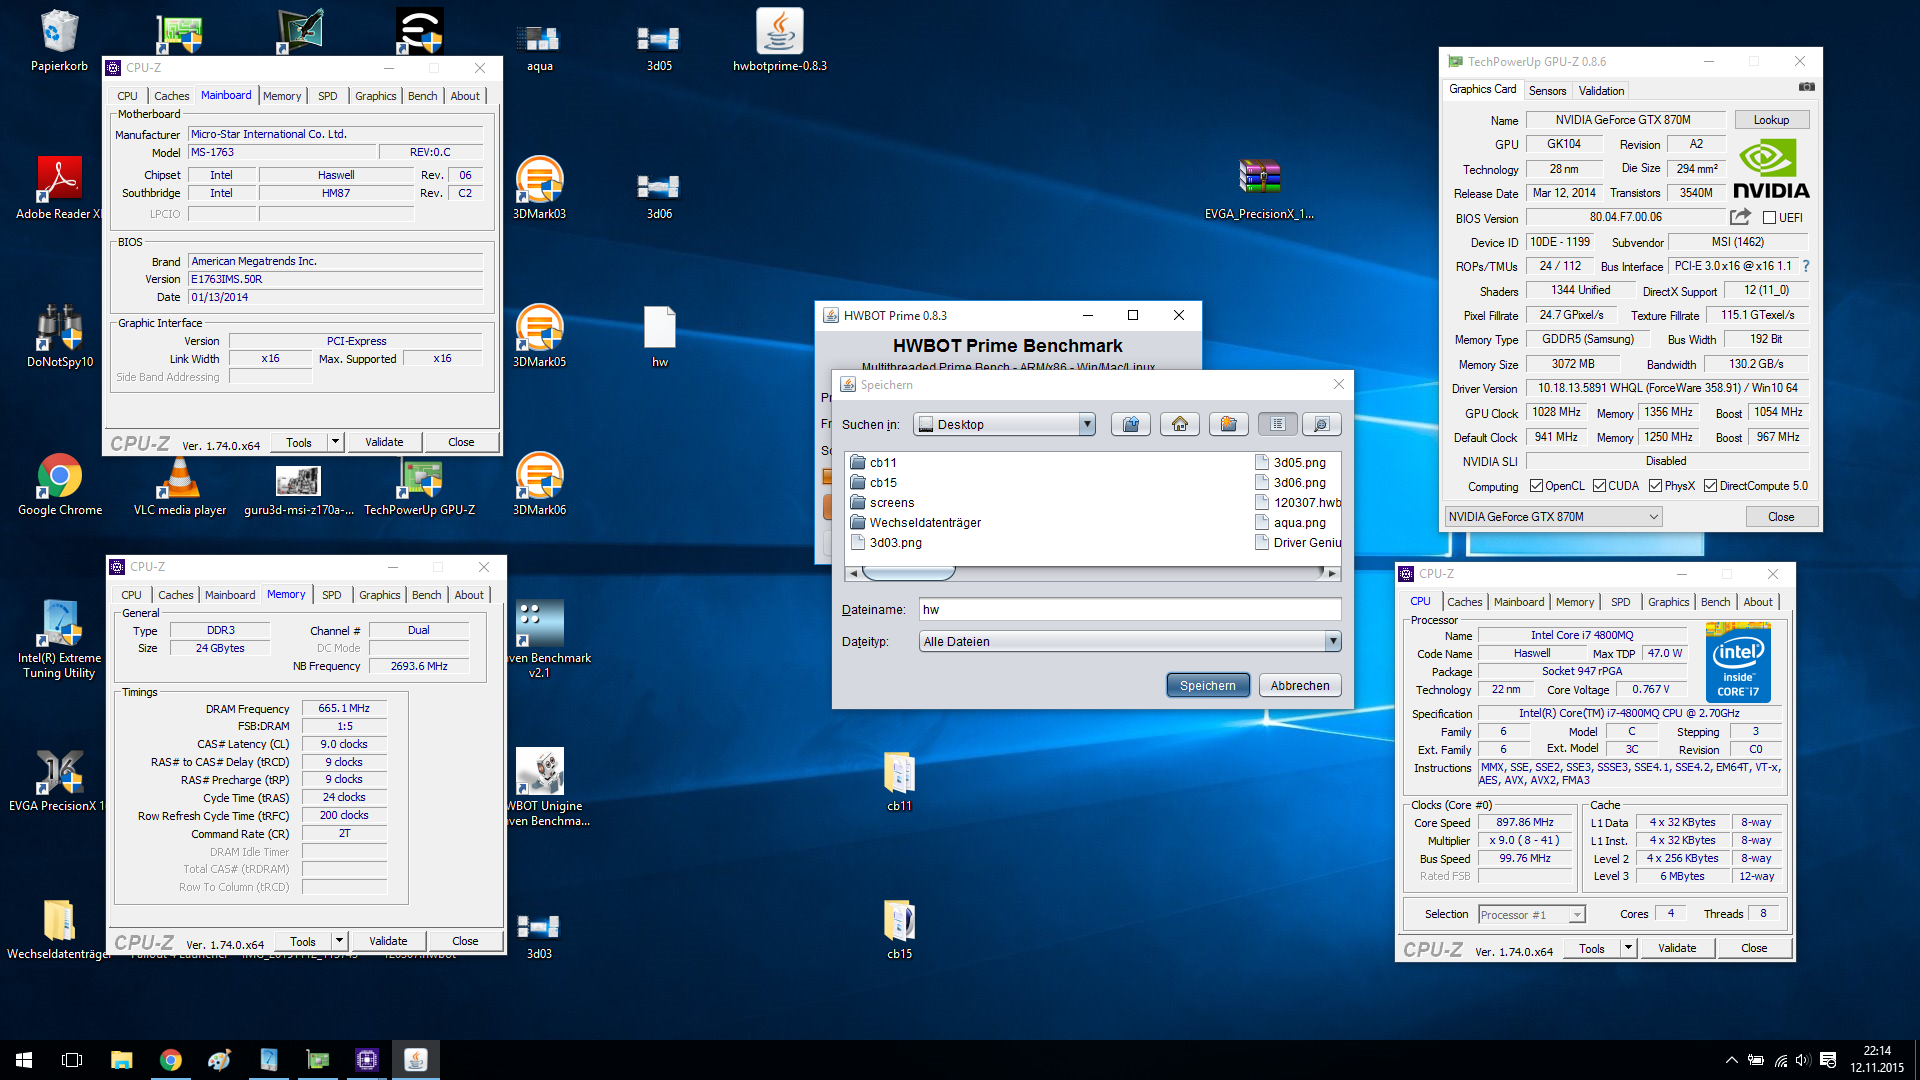Open File Explorer from taskbar
Viewport: 1920px width, 1080px height.
tap(121, 1060)
